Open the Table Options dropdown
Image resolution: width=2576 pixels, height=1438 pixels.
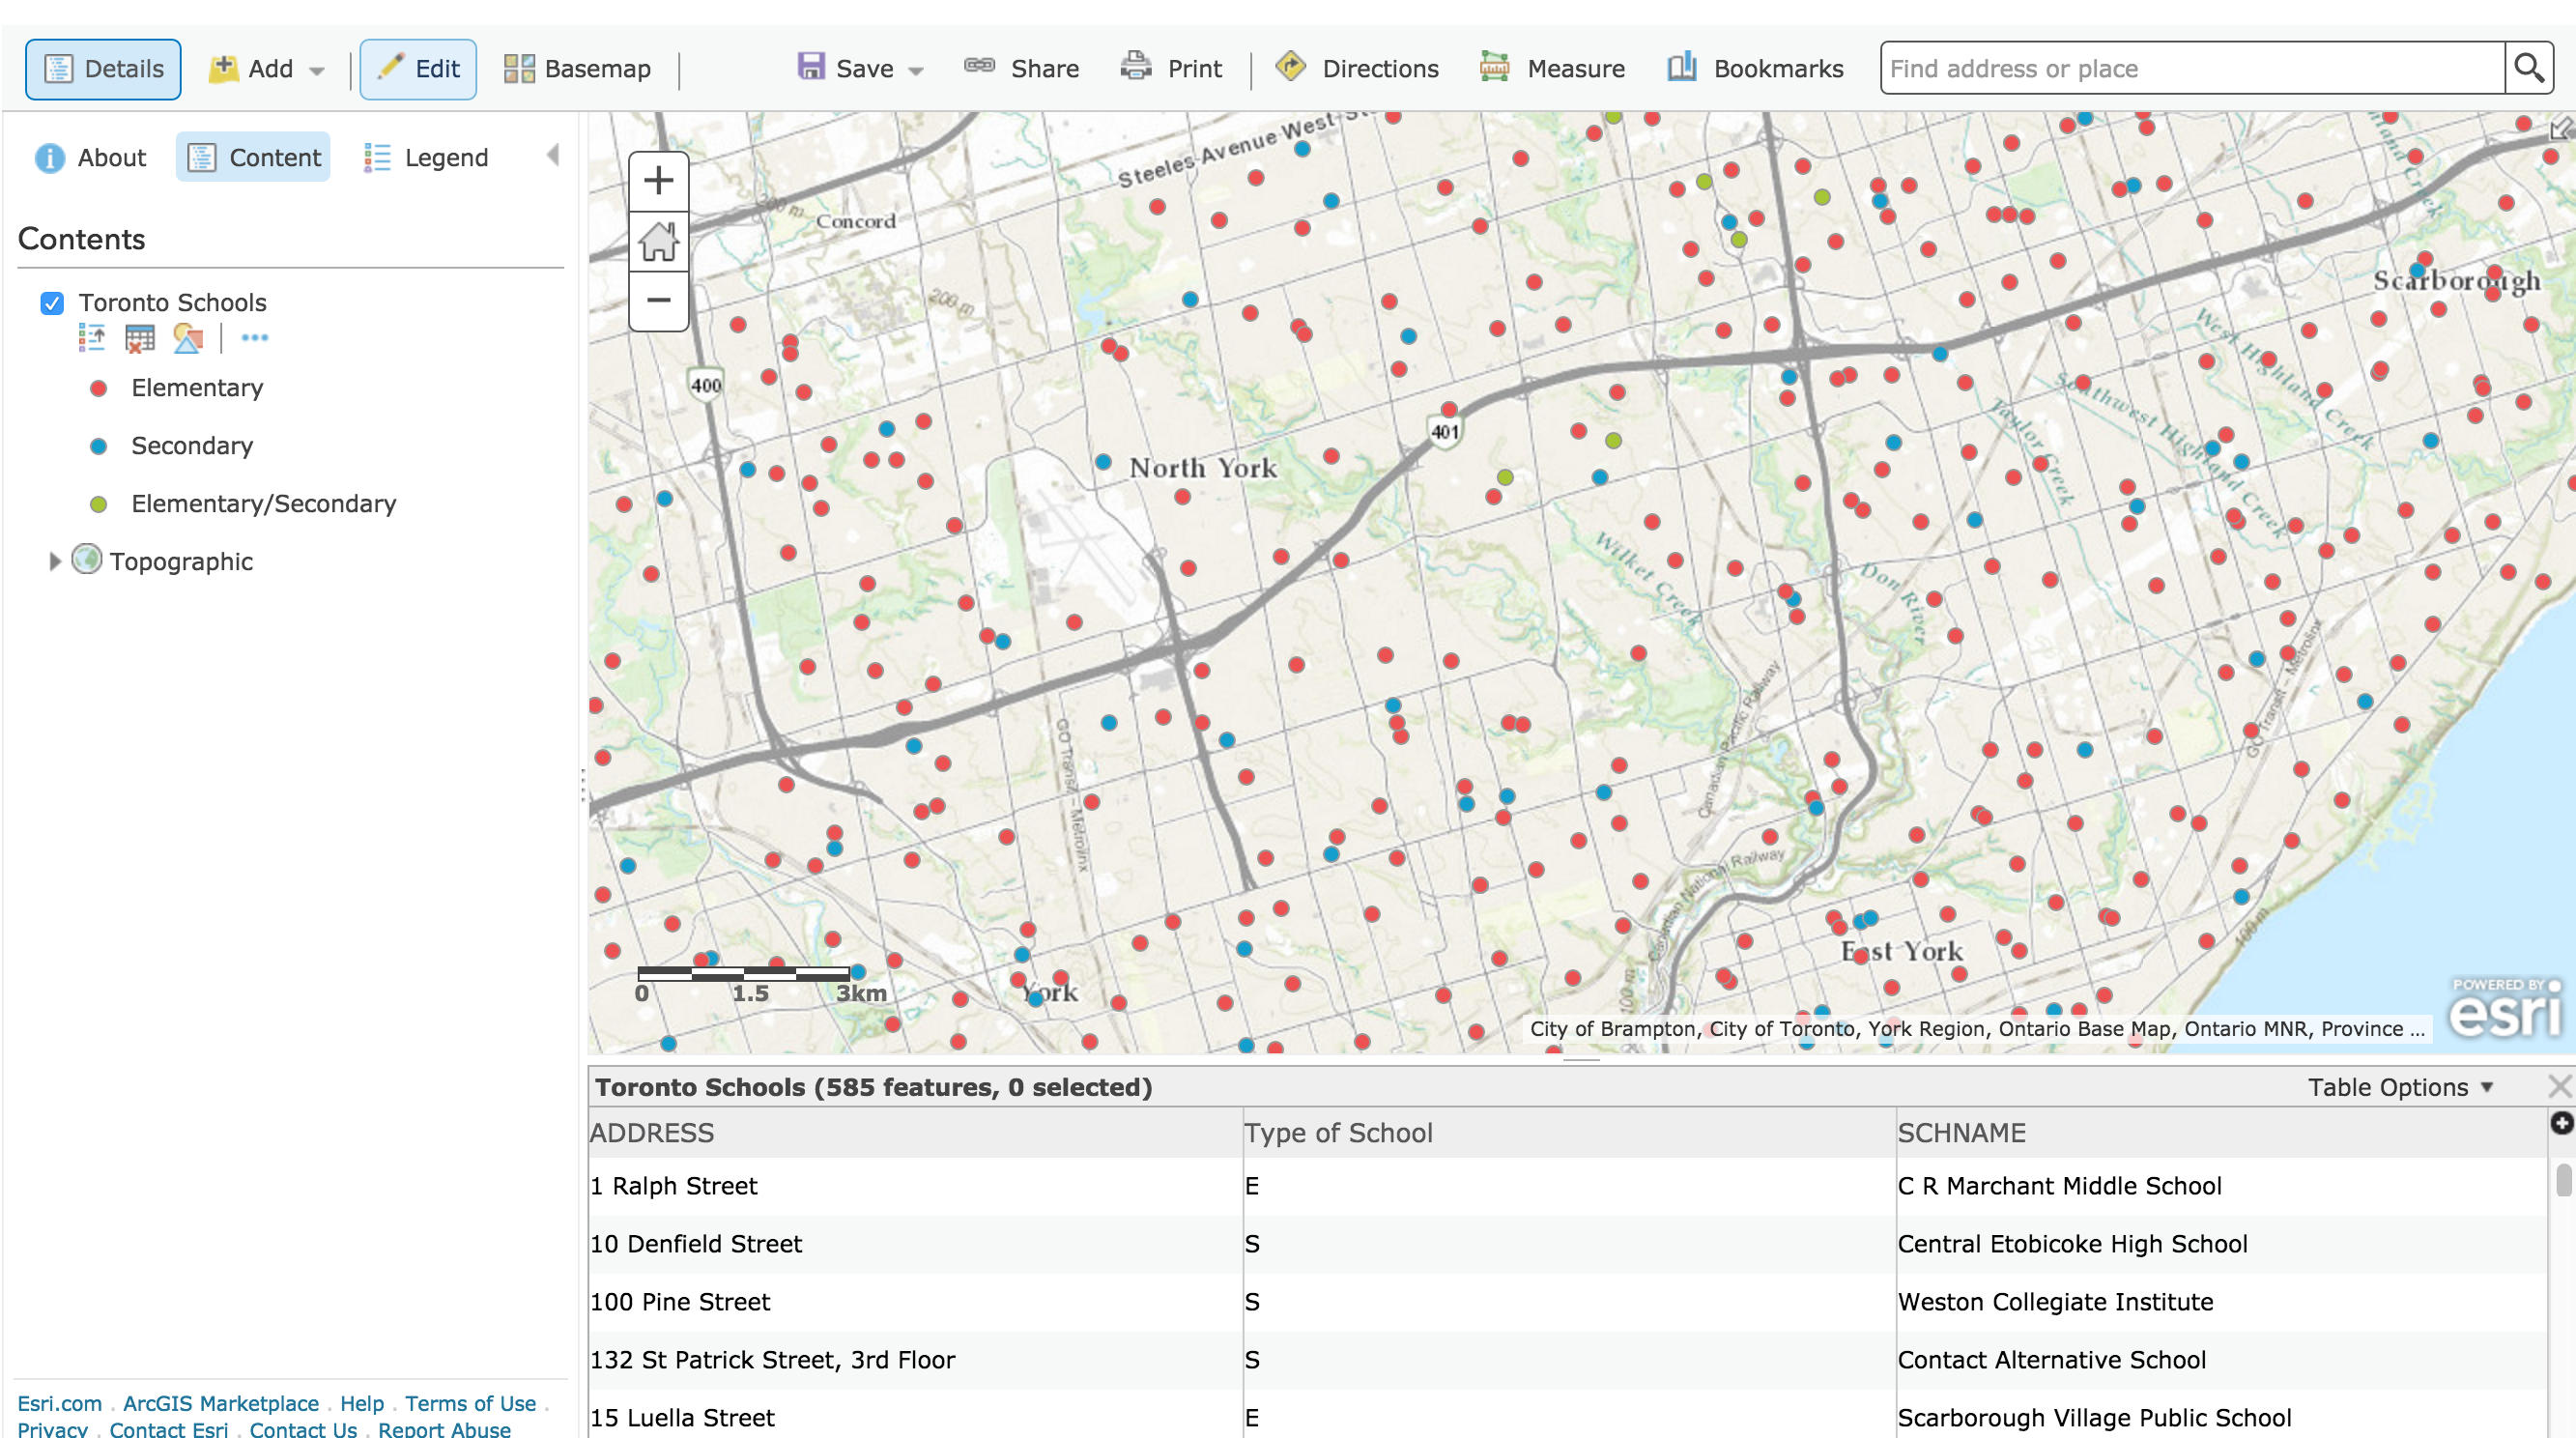click(x=2399, y=1087)
